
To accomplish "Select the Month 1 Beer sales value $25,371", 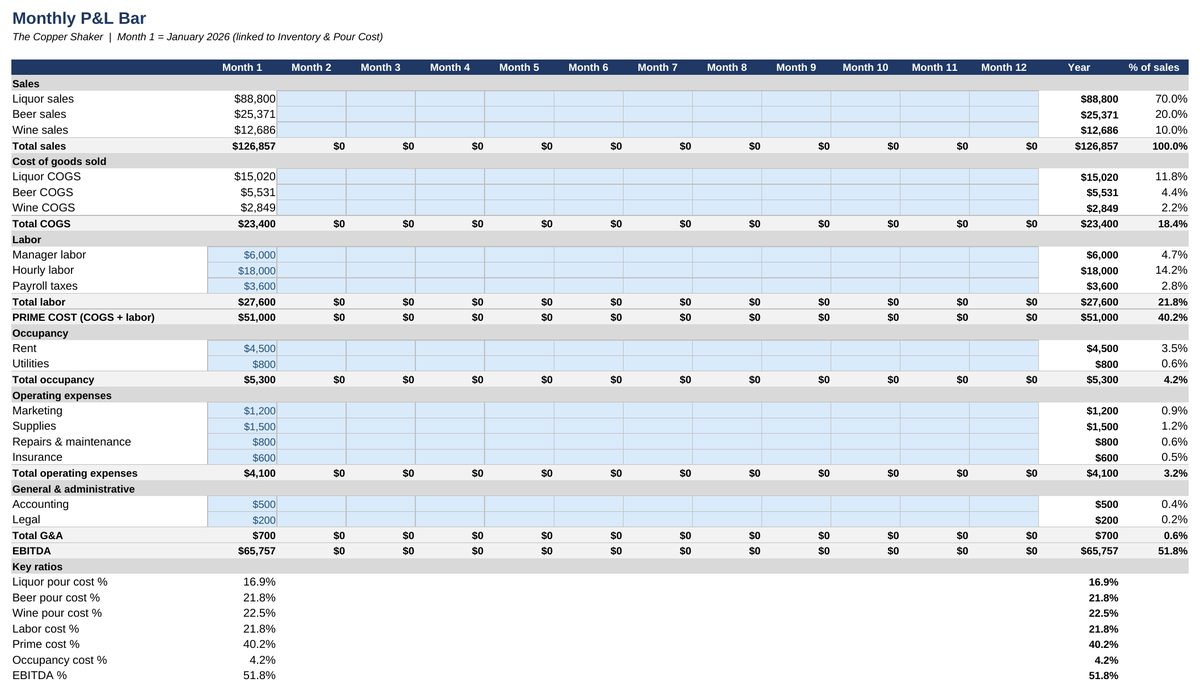I will tap(242, 115).
